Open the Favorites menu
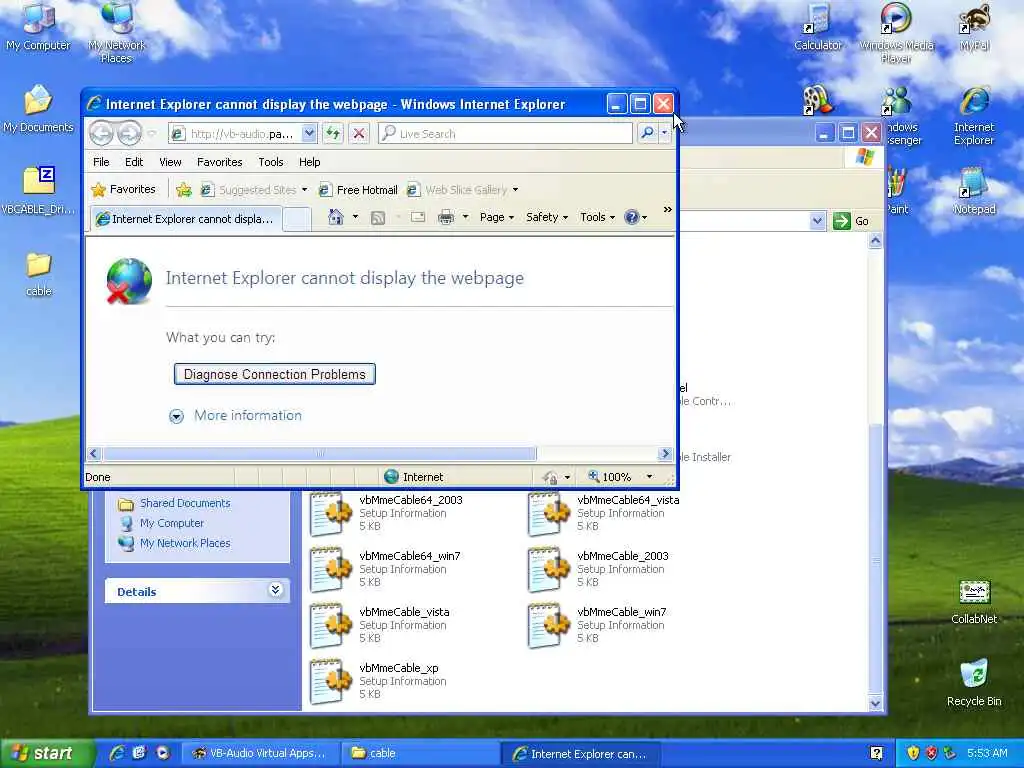The height and width of the screenshot is (768, 1024). (219, 162)
